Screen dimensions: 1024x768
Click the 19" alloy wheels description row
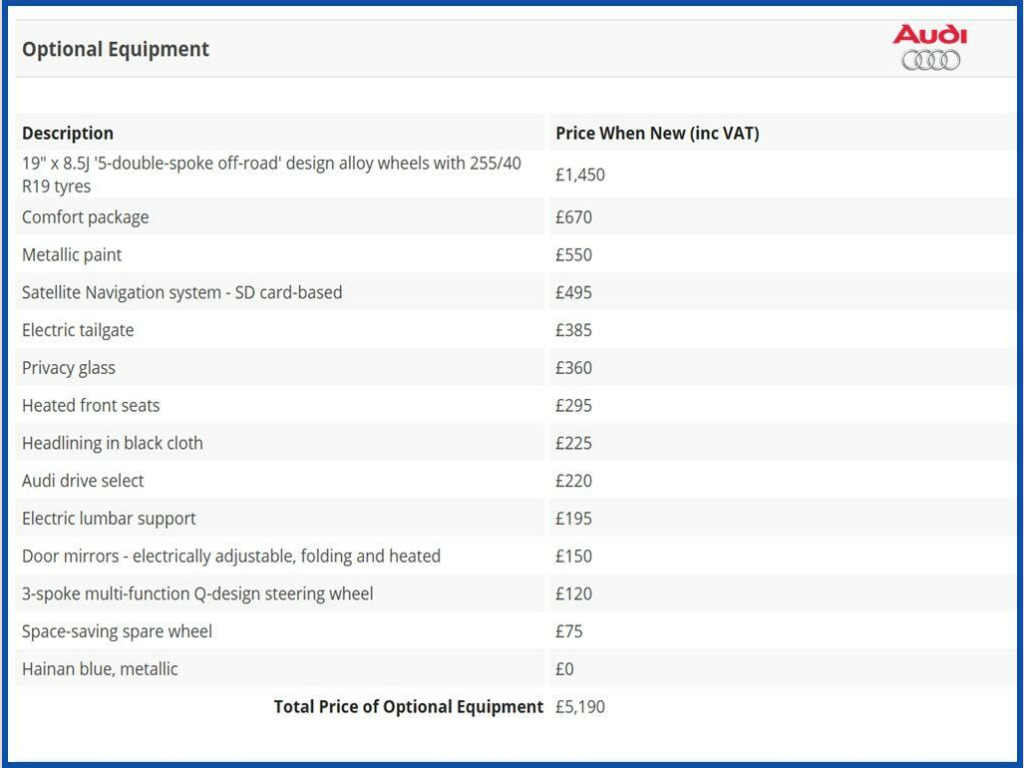coord(271,175)
